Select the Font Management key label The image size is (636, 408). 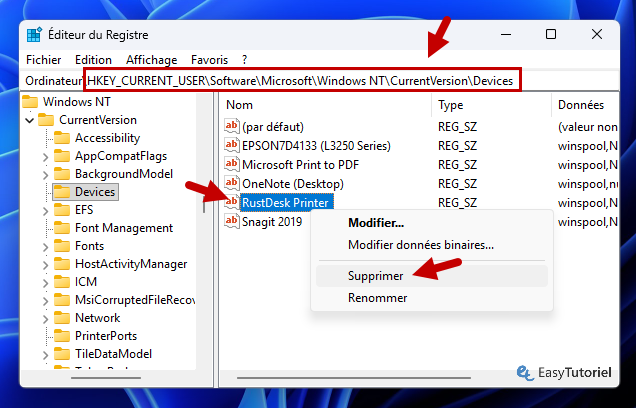pos(124,228)
